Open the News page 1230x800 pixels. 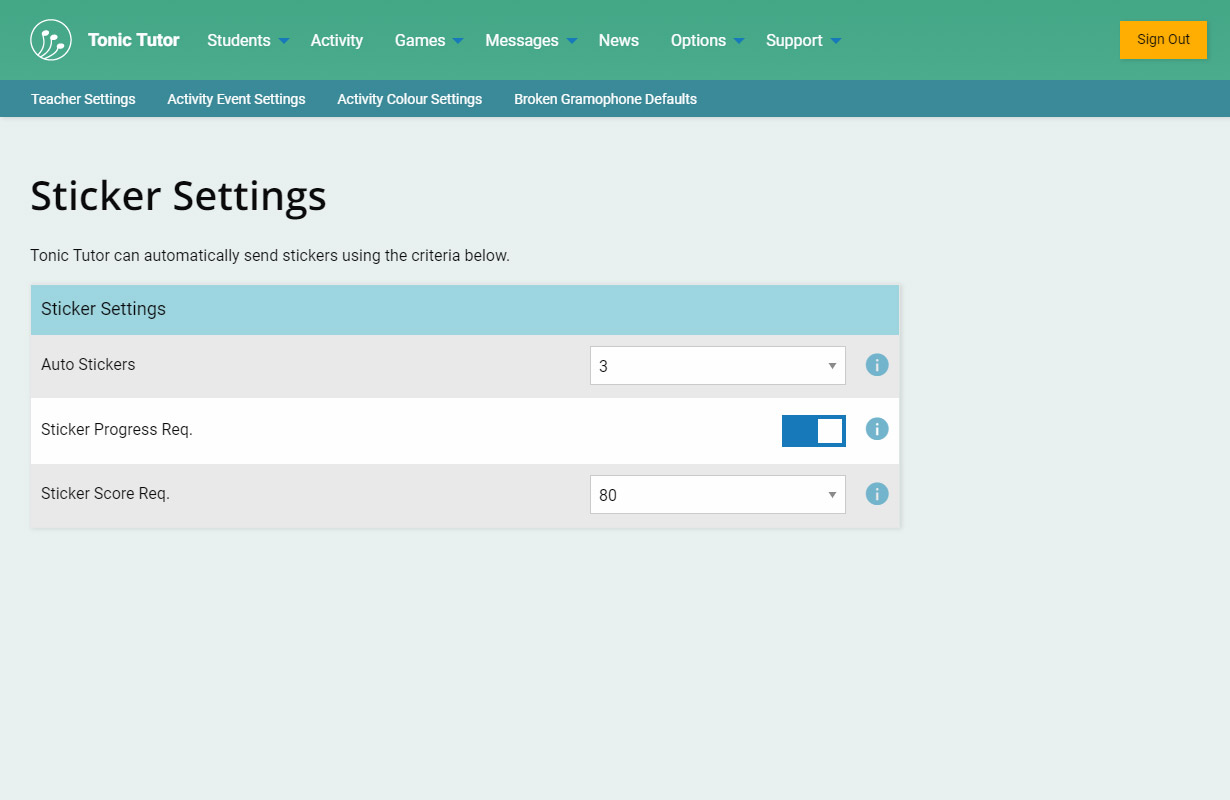pos(619,40)
